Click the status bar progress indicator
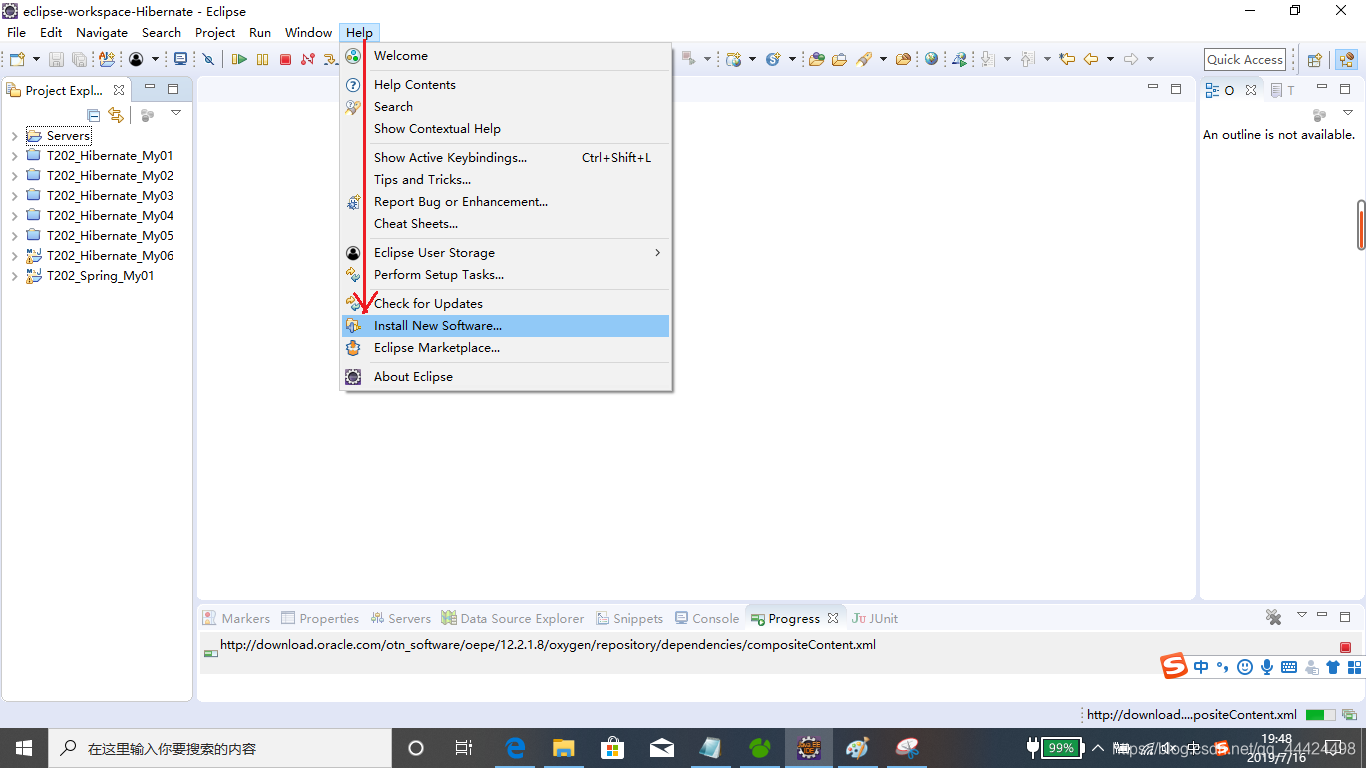This screenshot has width=1366, height=768. click(1320, 715)
